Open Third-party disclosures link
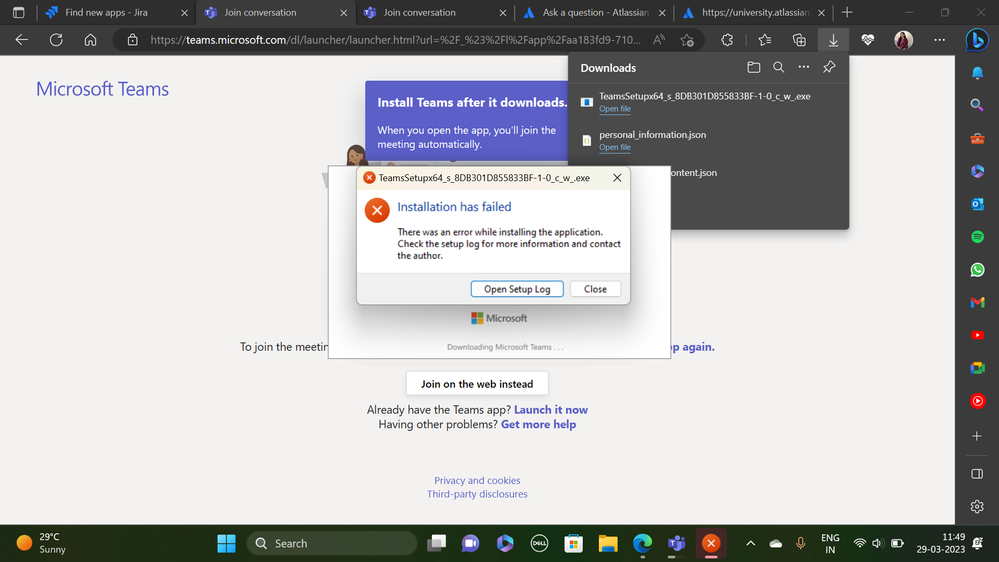999x562 pixels. coord(477,494)
